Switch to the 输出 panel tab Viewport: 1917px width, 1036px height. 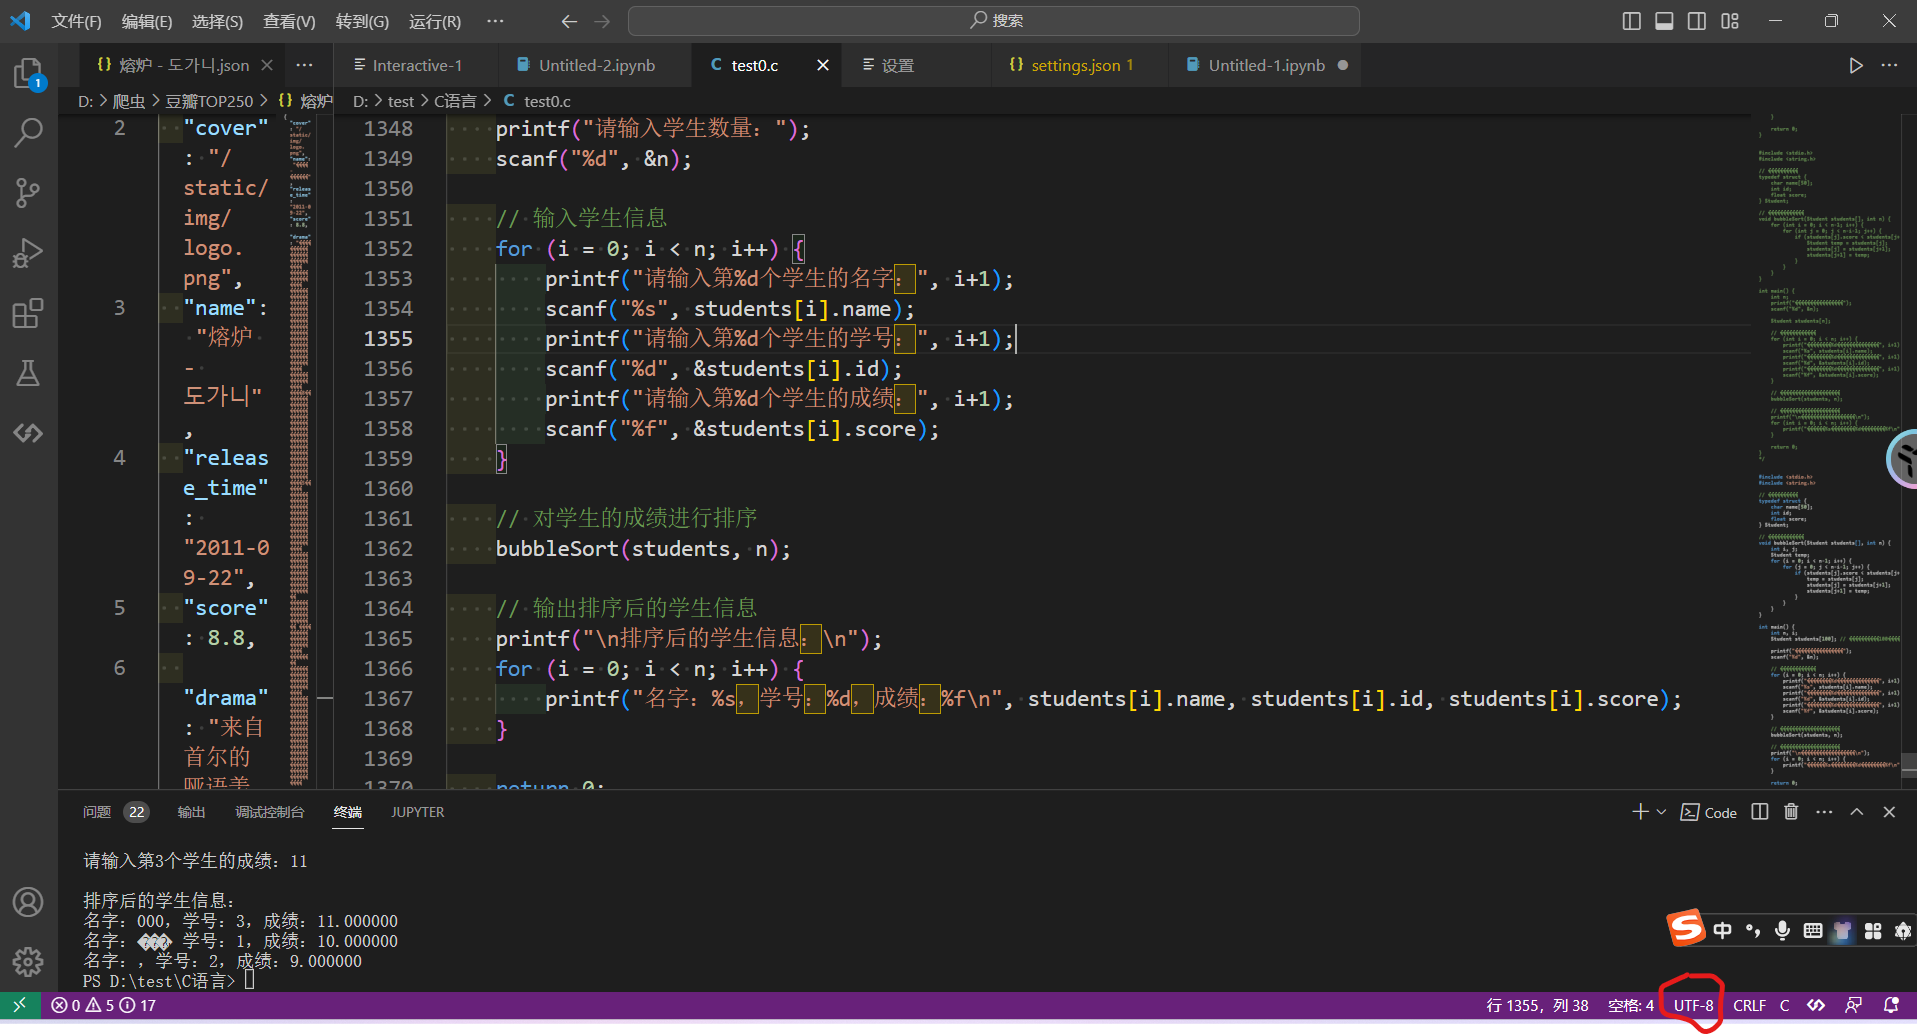pos(191,812)
